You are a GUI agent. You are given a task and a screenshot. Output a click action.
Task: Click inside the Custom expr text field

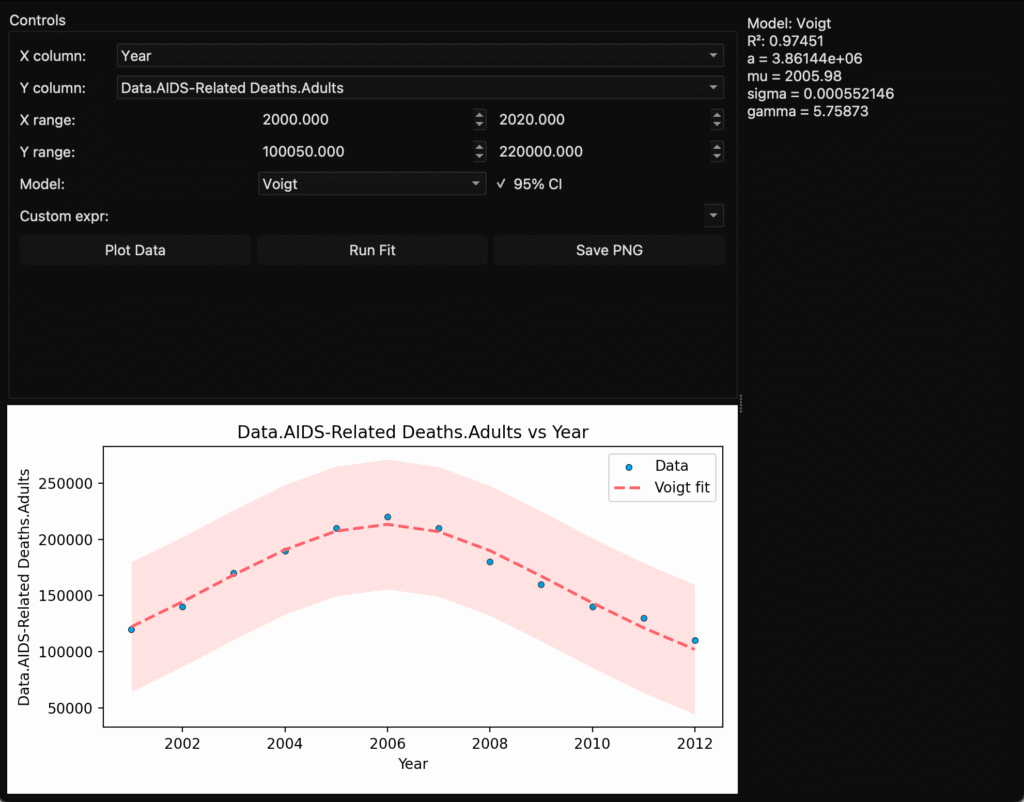(x=410, y=216)
